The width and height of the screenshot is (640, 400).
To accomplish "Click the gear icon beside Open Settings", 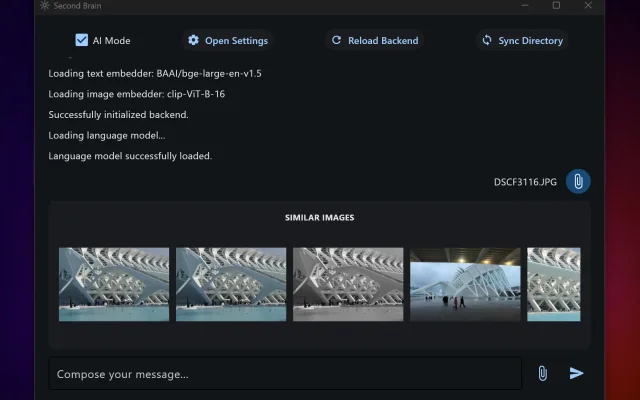I will [x=193, y=40].
